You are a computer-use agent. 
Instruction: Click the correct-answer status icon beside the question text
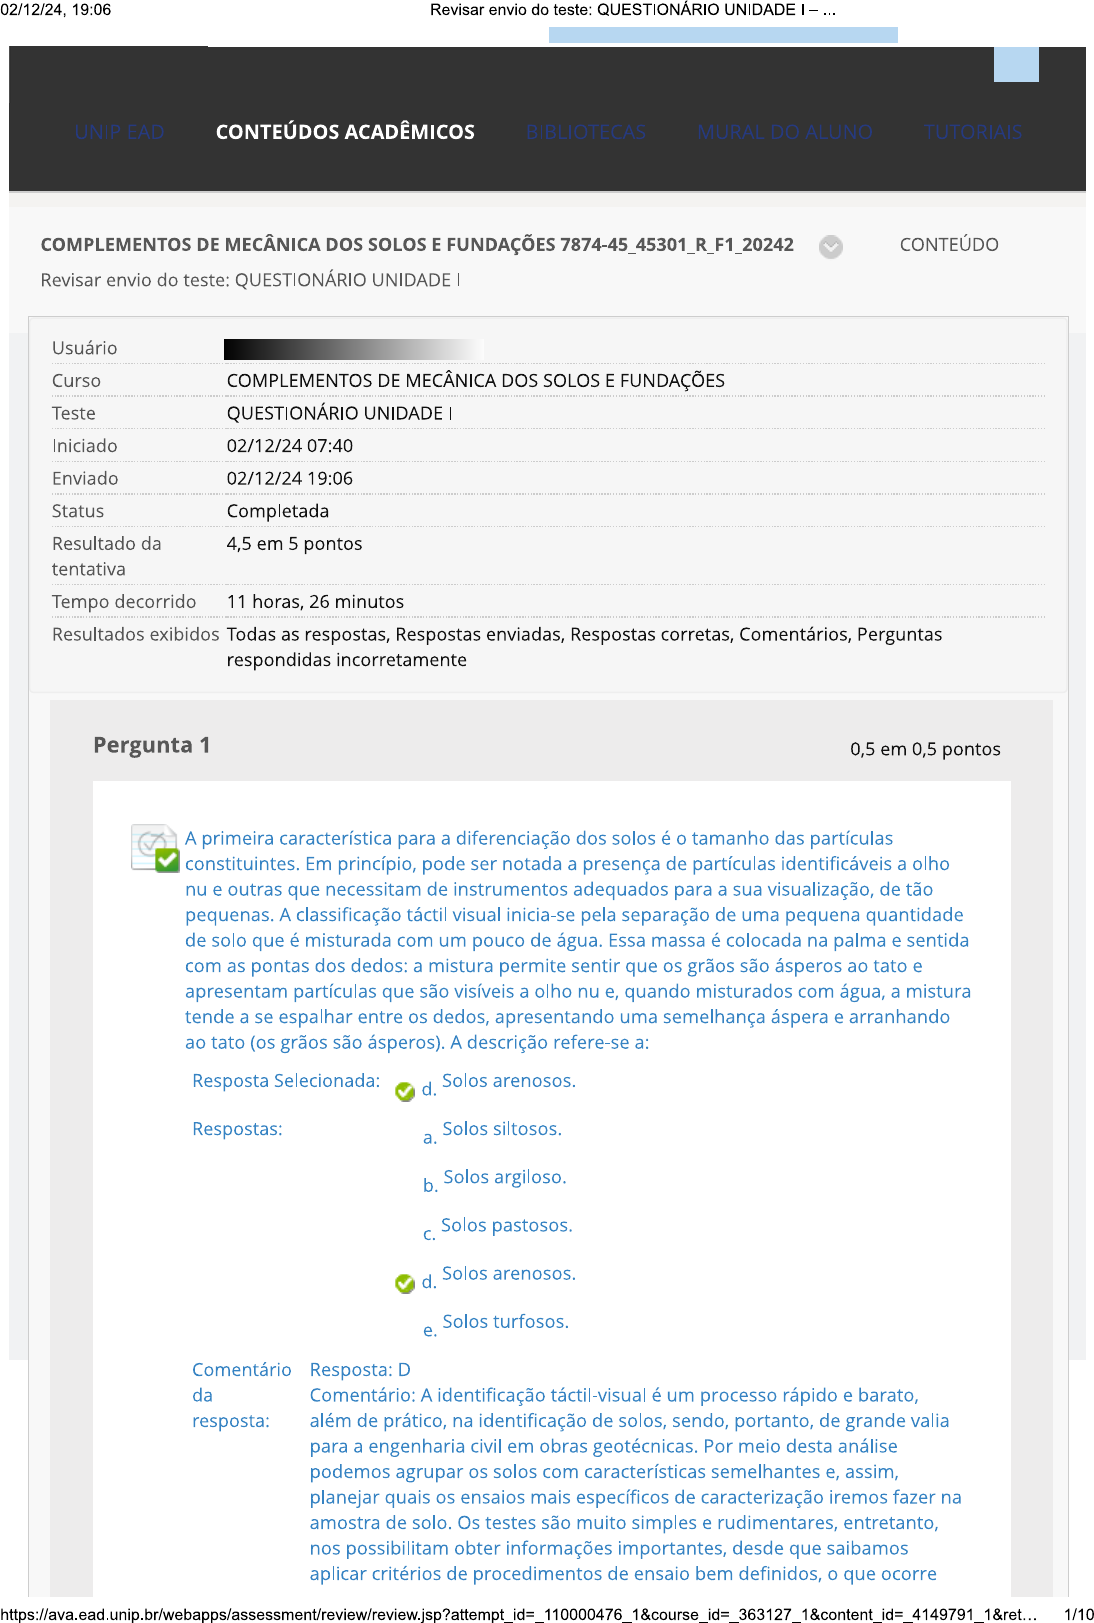[x=155, y=848]
